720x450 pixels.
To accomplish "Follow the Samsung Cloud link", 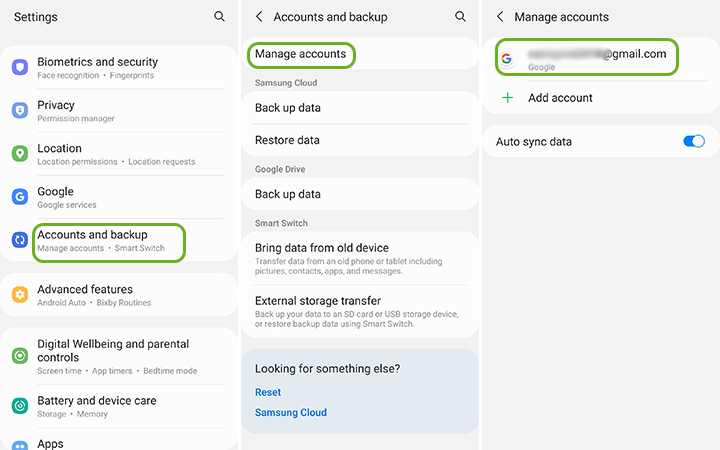I will [291, 412].
